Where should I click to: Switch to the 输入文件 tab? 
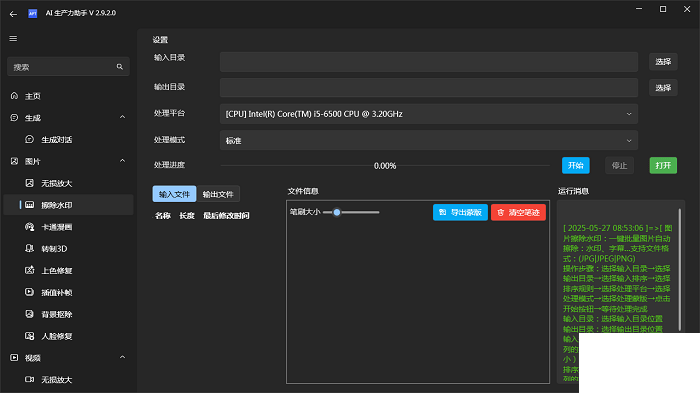(x=174, y=194)
